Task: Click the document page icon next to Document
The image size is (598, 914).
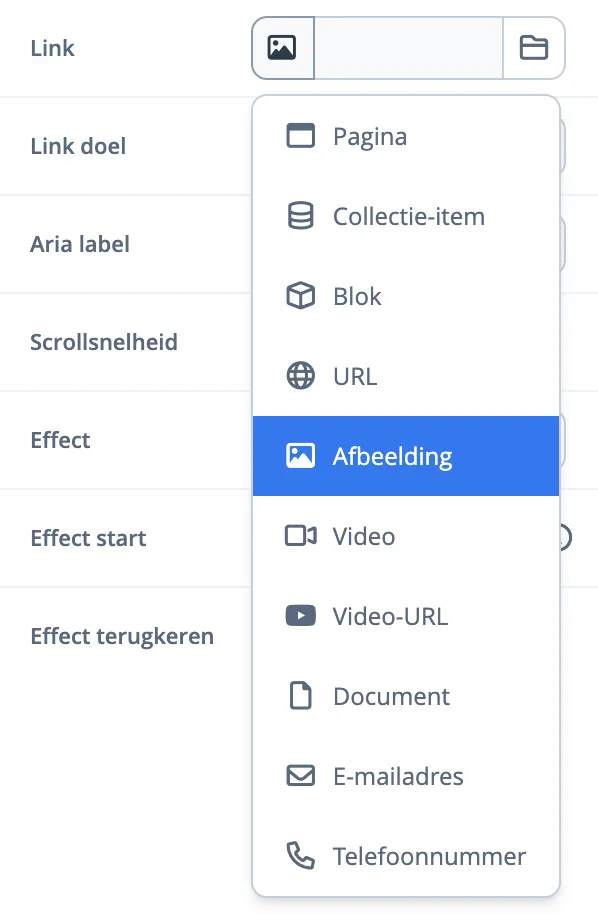Action: pyautogui.click(x=300, y=696)
